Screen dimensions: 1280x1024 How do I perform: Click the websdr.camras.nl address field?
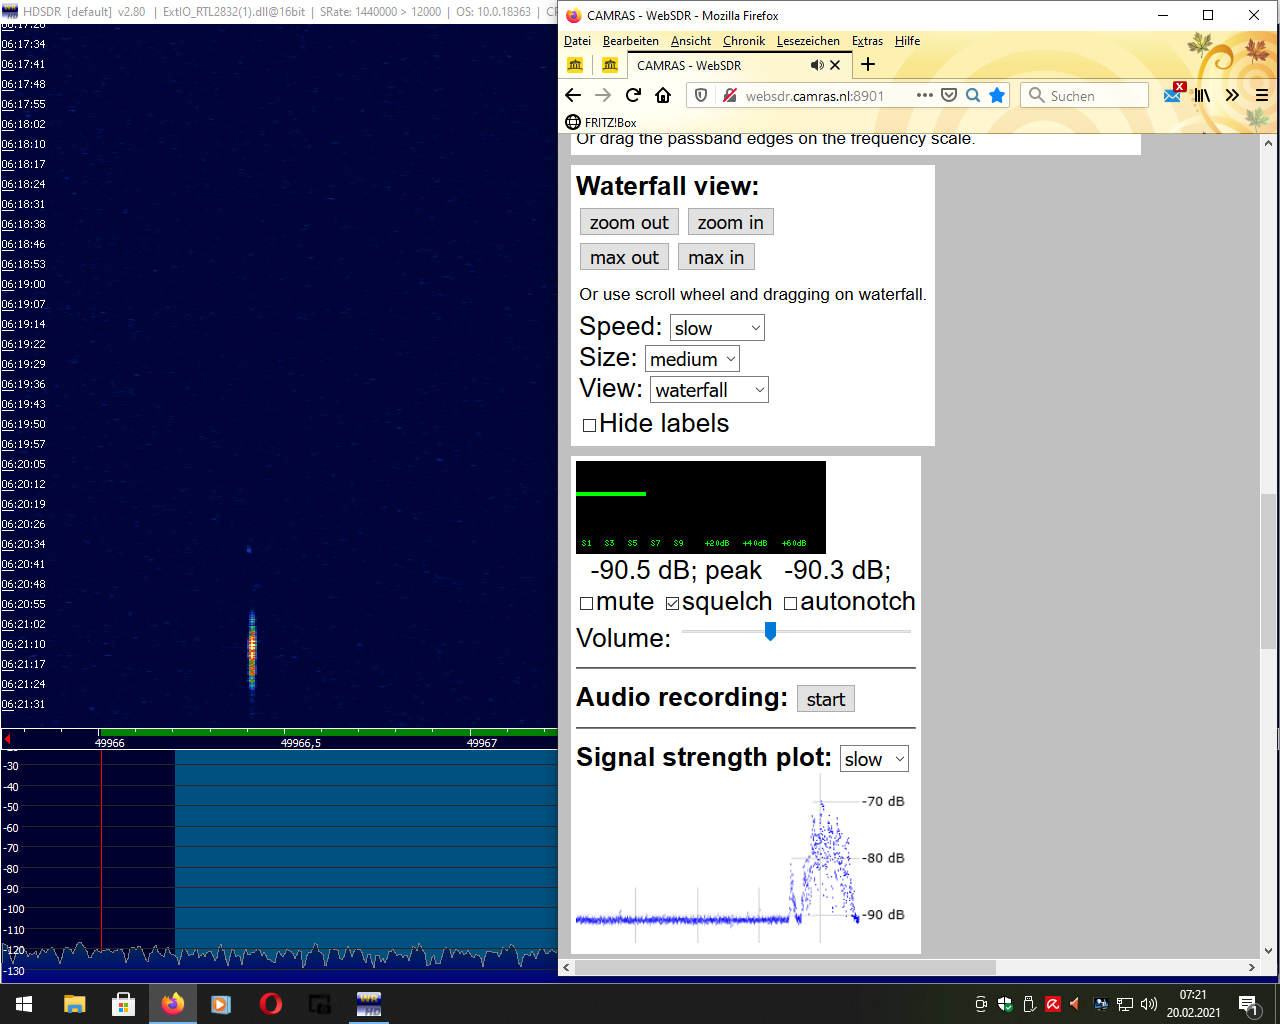click(x=815, y=95)
